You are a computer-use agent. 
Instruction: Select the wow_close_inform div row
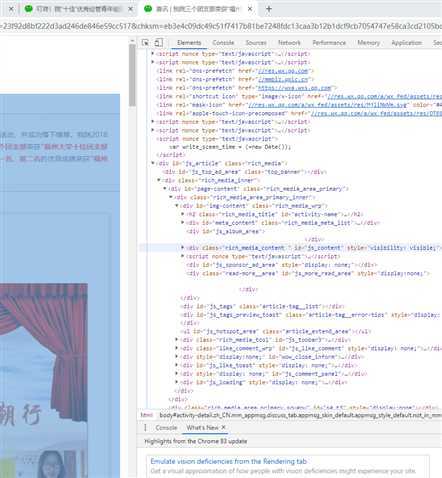coord(272,357)
